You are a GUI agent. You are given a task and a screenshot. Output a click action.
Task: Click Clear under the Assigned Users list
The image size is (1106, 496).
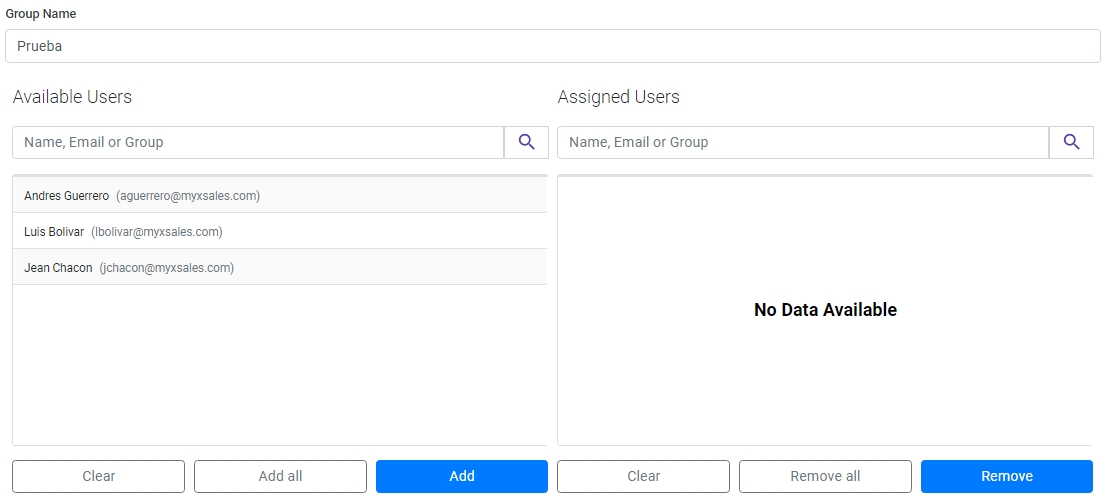(x=643, y=476)
